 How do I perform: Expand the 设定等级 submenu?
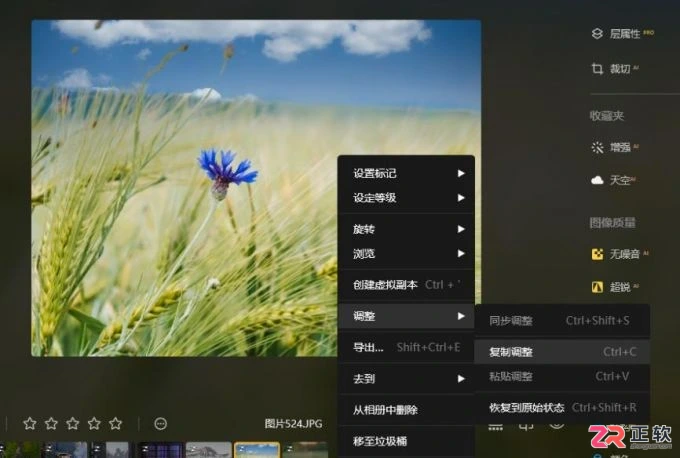406,198
